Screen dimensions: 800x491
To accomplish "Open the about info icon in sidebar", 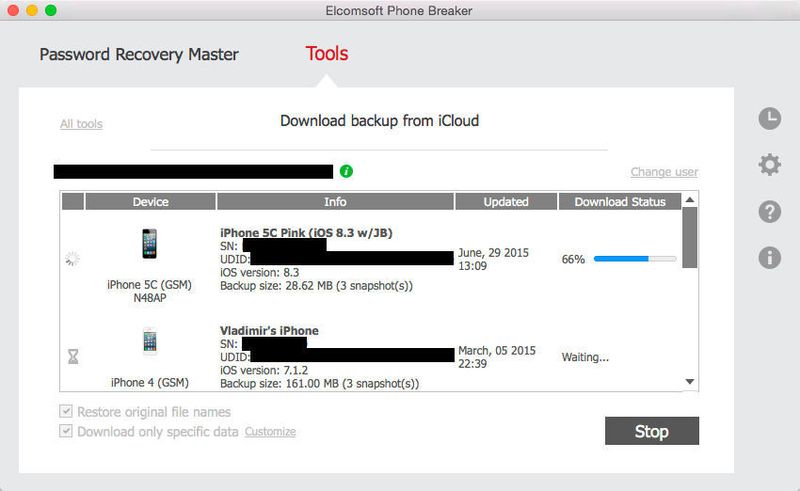I will coord(769,257).
